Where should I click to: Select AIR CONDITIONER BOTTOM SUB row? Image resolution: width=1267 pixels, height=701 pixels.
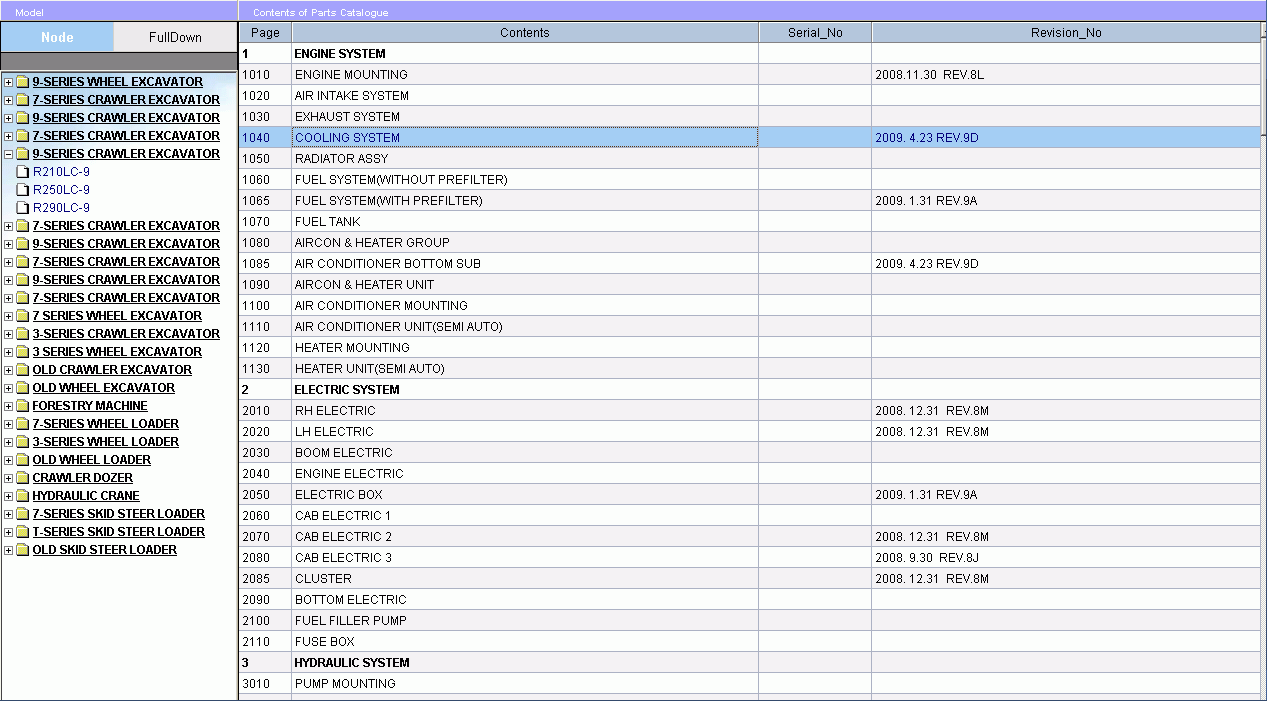(x=750, y=264)
